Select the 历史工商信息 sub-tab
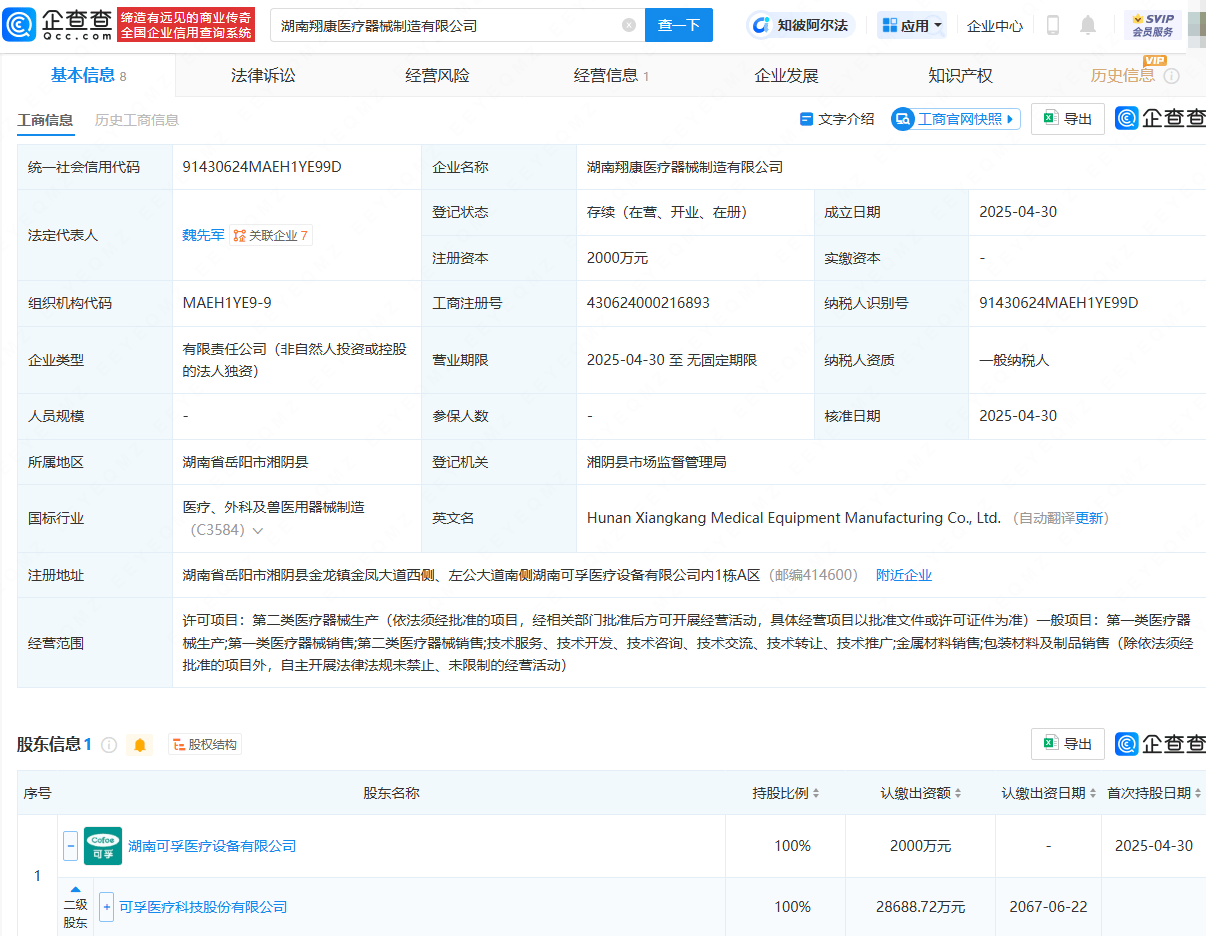 (x=137, y=120)
